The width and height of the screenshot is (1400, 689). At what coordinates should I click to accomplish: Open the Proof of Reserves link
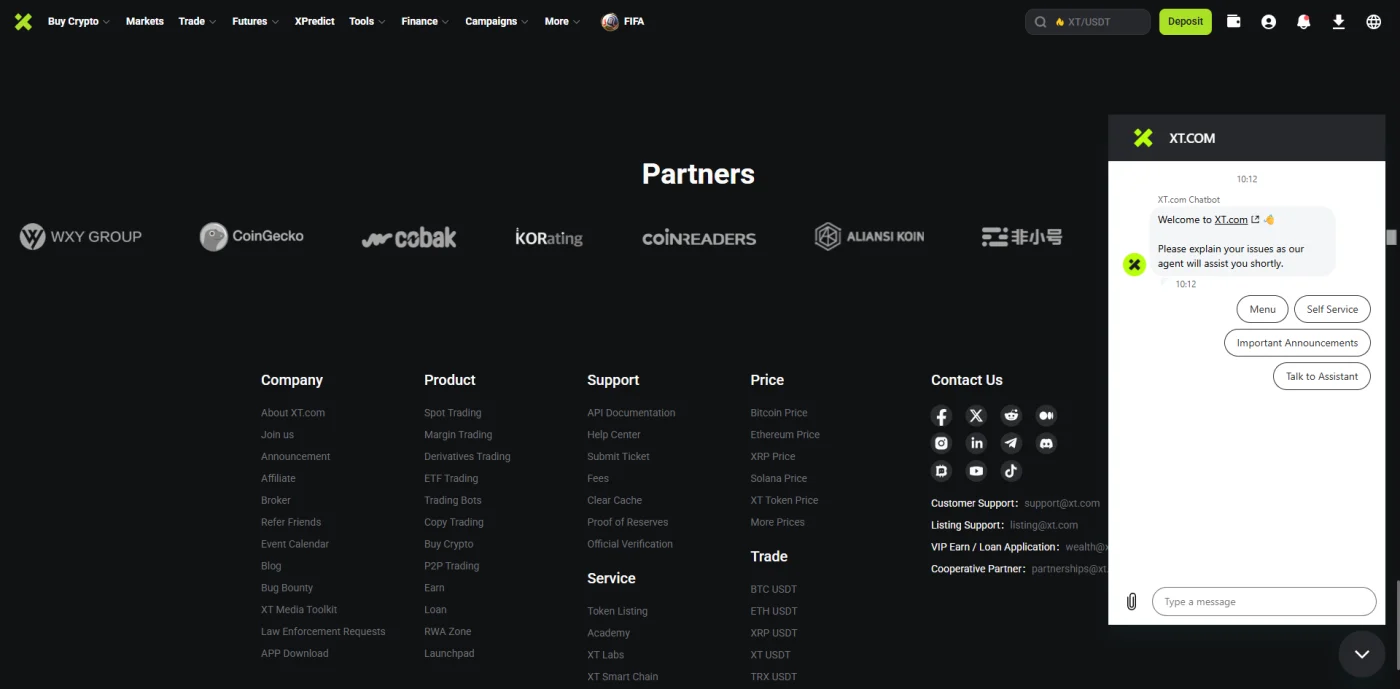pyautogui.click(x=628, y=522)
